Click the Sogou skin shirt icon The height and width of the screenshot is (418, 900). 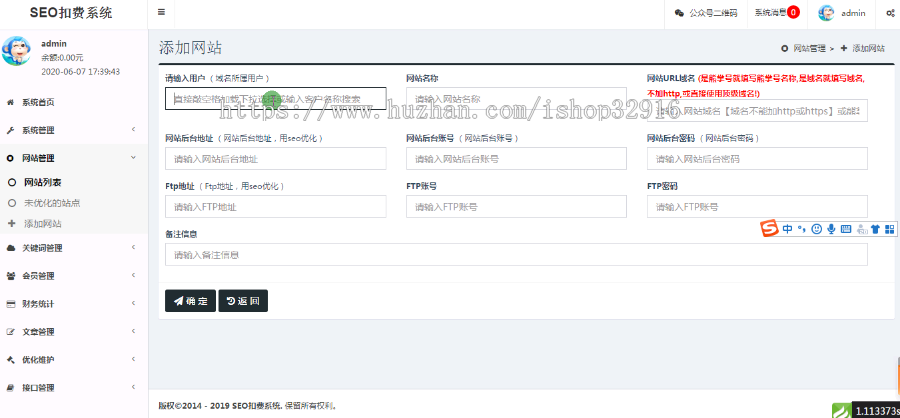875,229
